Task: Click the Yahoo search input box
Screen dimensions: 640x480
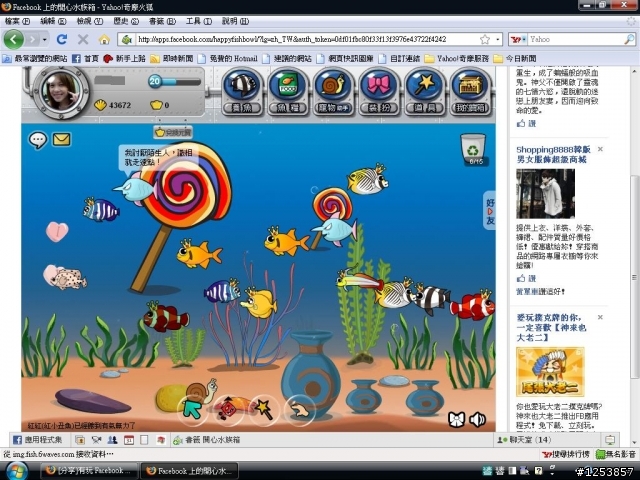Action: pos(576,39)
